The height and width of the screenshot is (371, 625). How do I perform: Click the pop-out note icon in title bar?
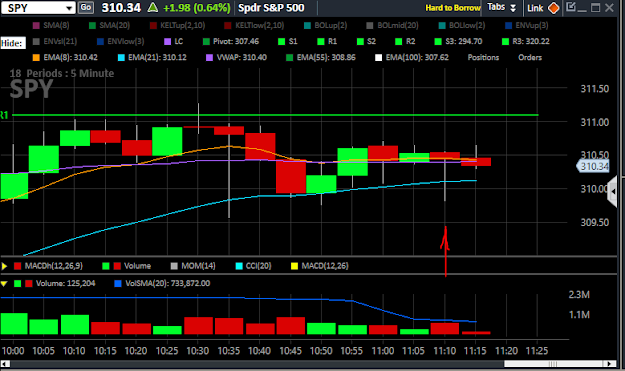click(570, 7)
